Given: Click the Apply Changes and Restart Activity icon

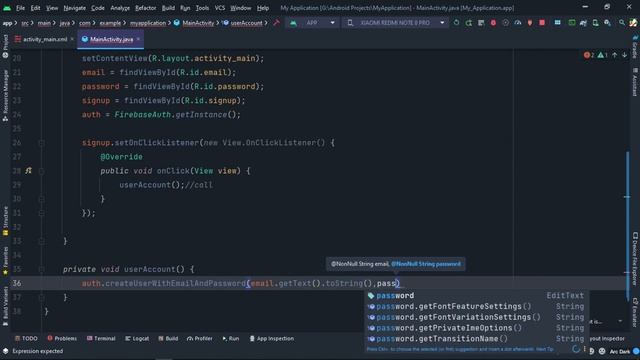Looking at the screenshot, I should 469,23.
